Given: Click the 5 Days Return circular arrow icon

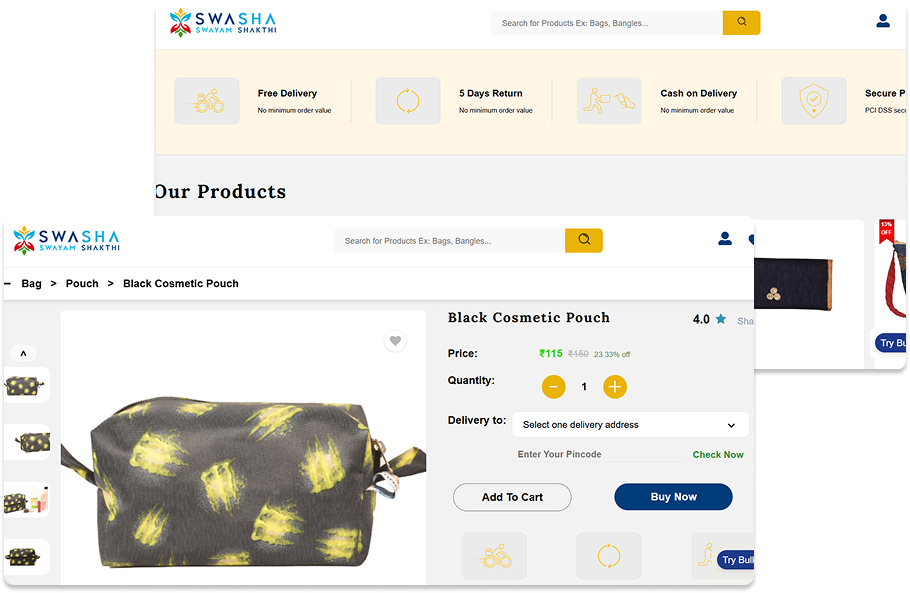Looking at the screenshot, I should 408,100.
